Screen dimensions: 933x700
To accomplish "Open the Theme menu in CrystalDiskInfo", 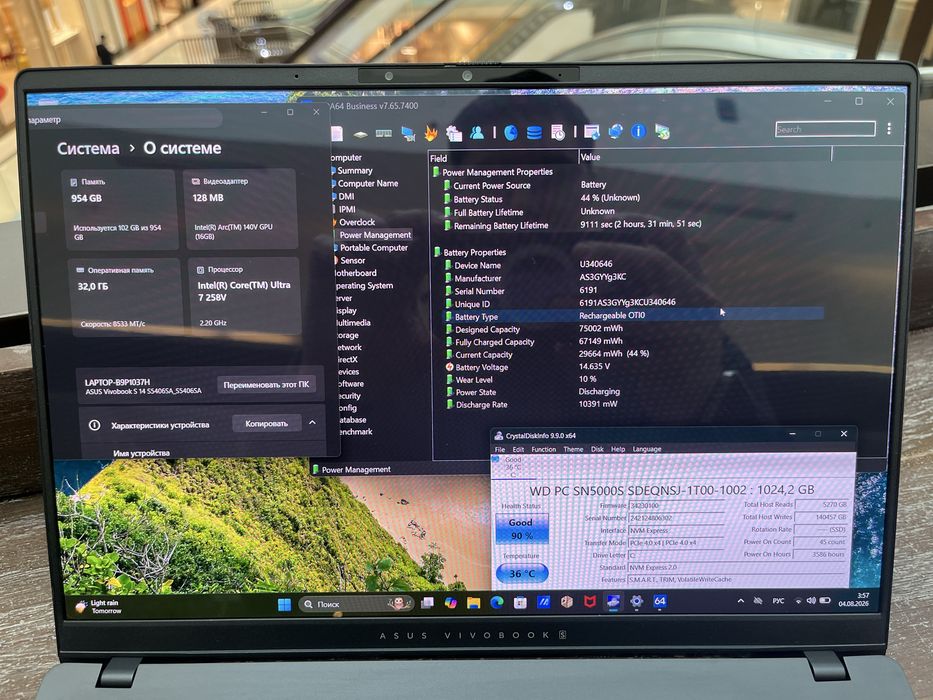I will coord(573,449).
